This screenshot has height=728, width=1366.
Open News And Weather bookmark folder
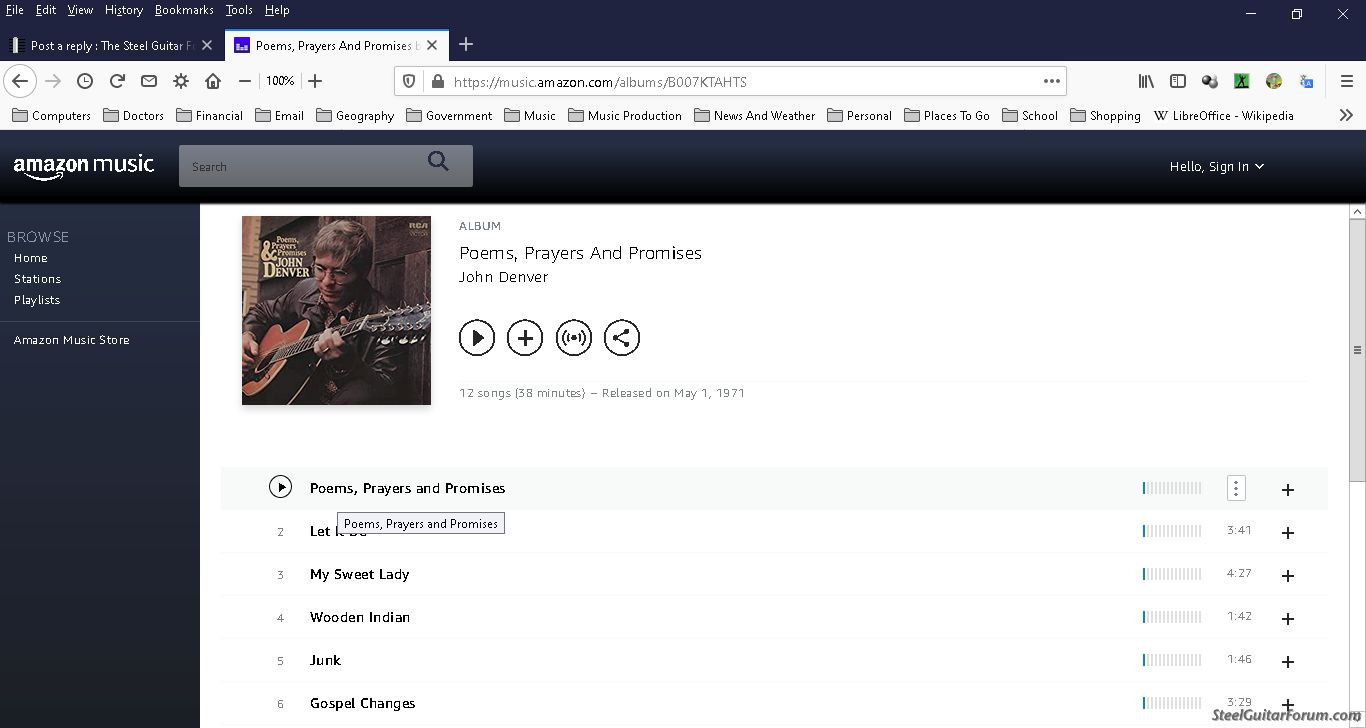[754, 115]
